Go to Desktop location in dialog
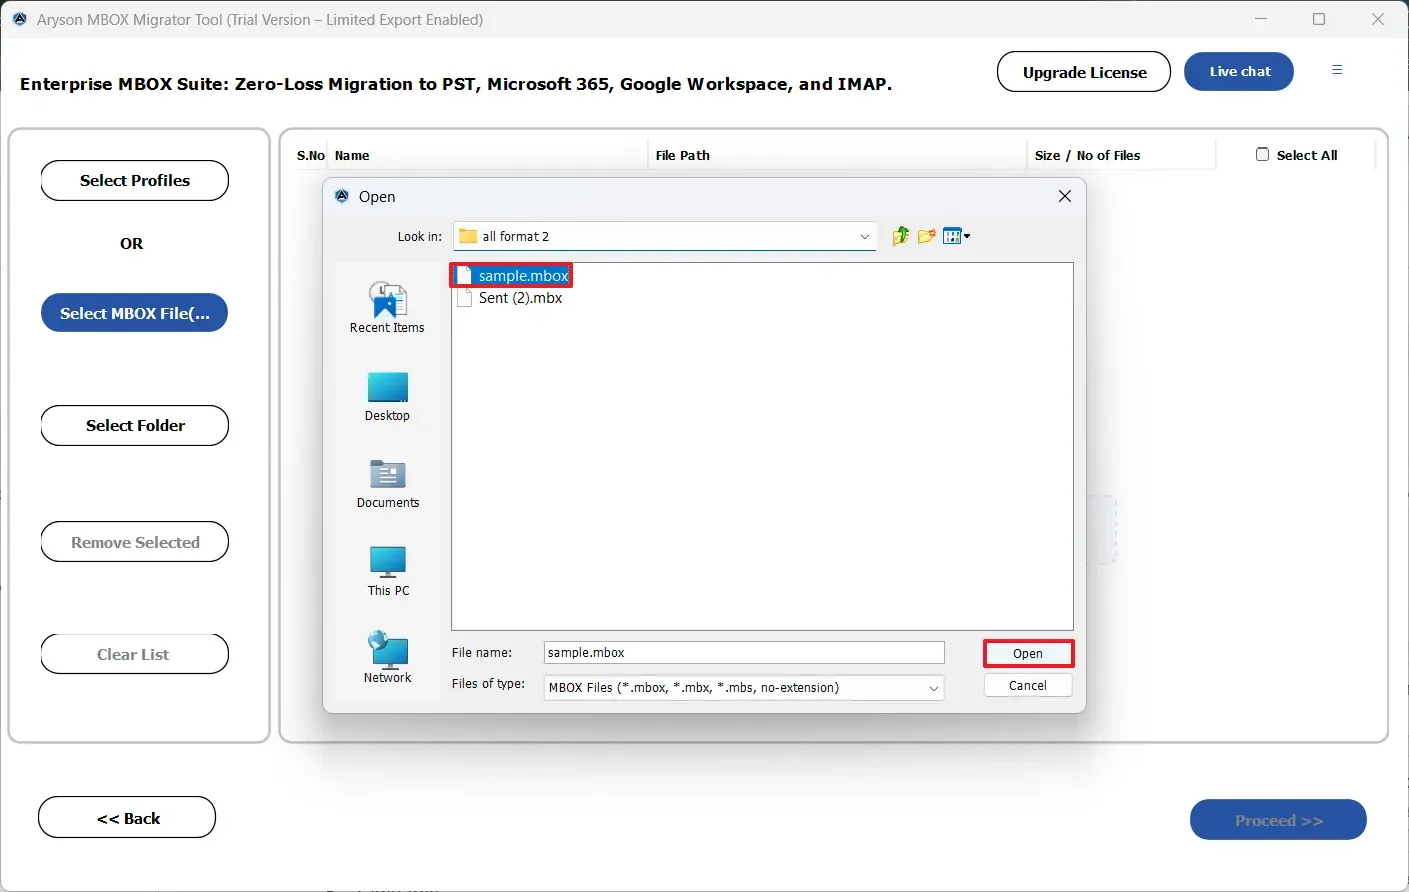Viewport: 1409px width, 892px height. [387, 396]
